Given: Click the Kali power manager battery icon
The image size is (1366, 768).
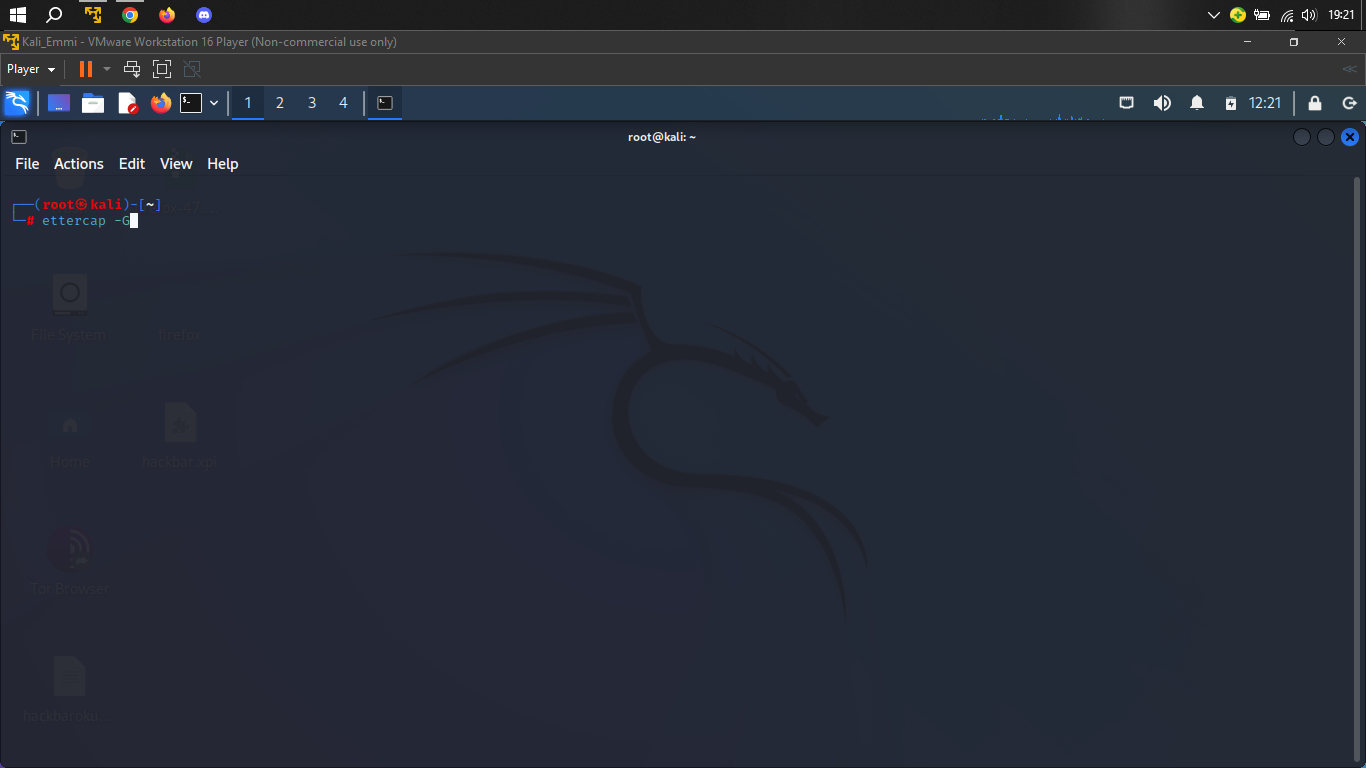Looking at the screenshot, I should tap(1231, 103).
